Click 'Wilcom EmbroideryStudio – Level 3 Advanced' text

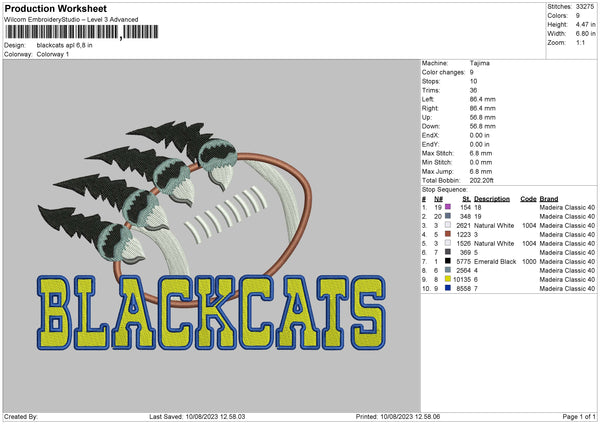[71, 20]
